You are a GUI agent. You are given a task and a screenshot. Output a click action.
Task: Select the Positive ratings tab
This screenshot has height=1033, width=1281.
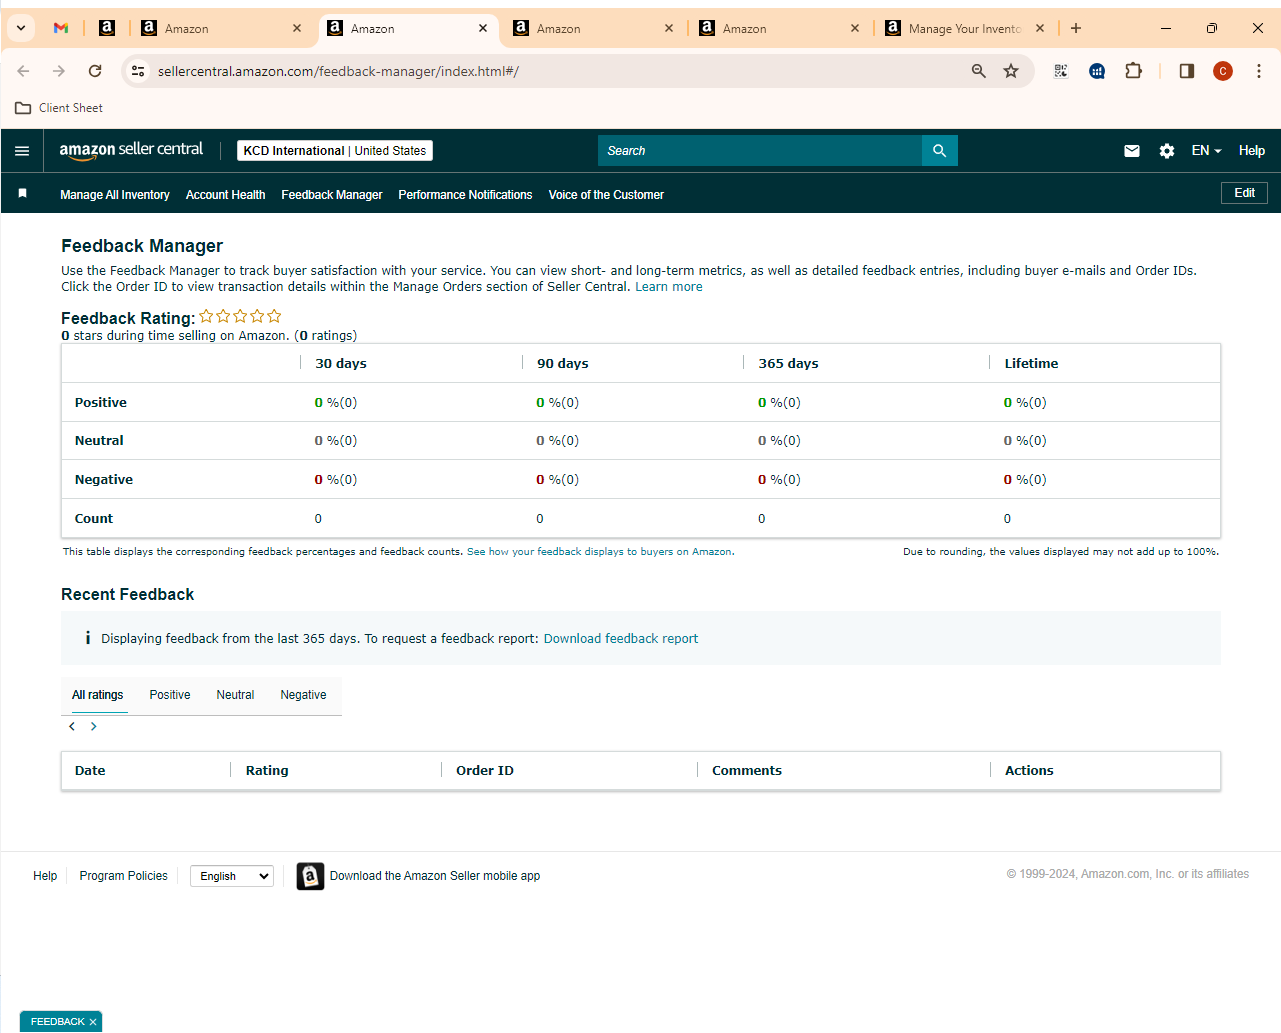coord(170,695)
